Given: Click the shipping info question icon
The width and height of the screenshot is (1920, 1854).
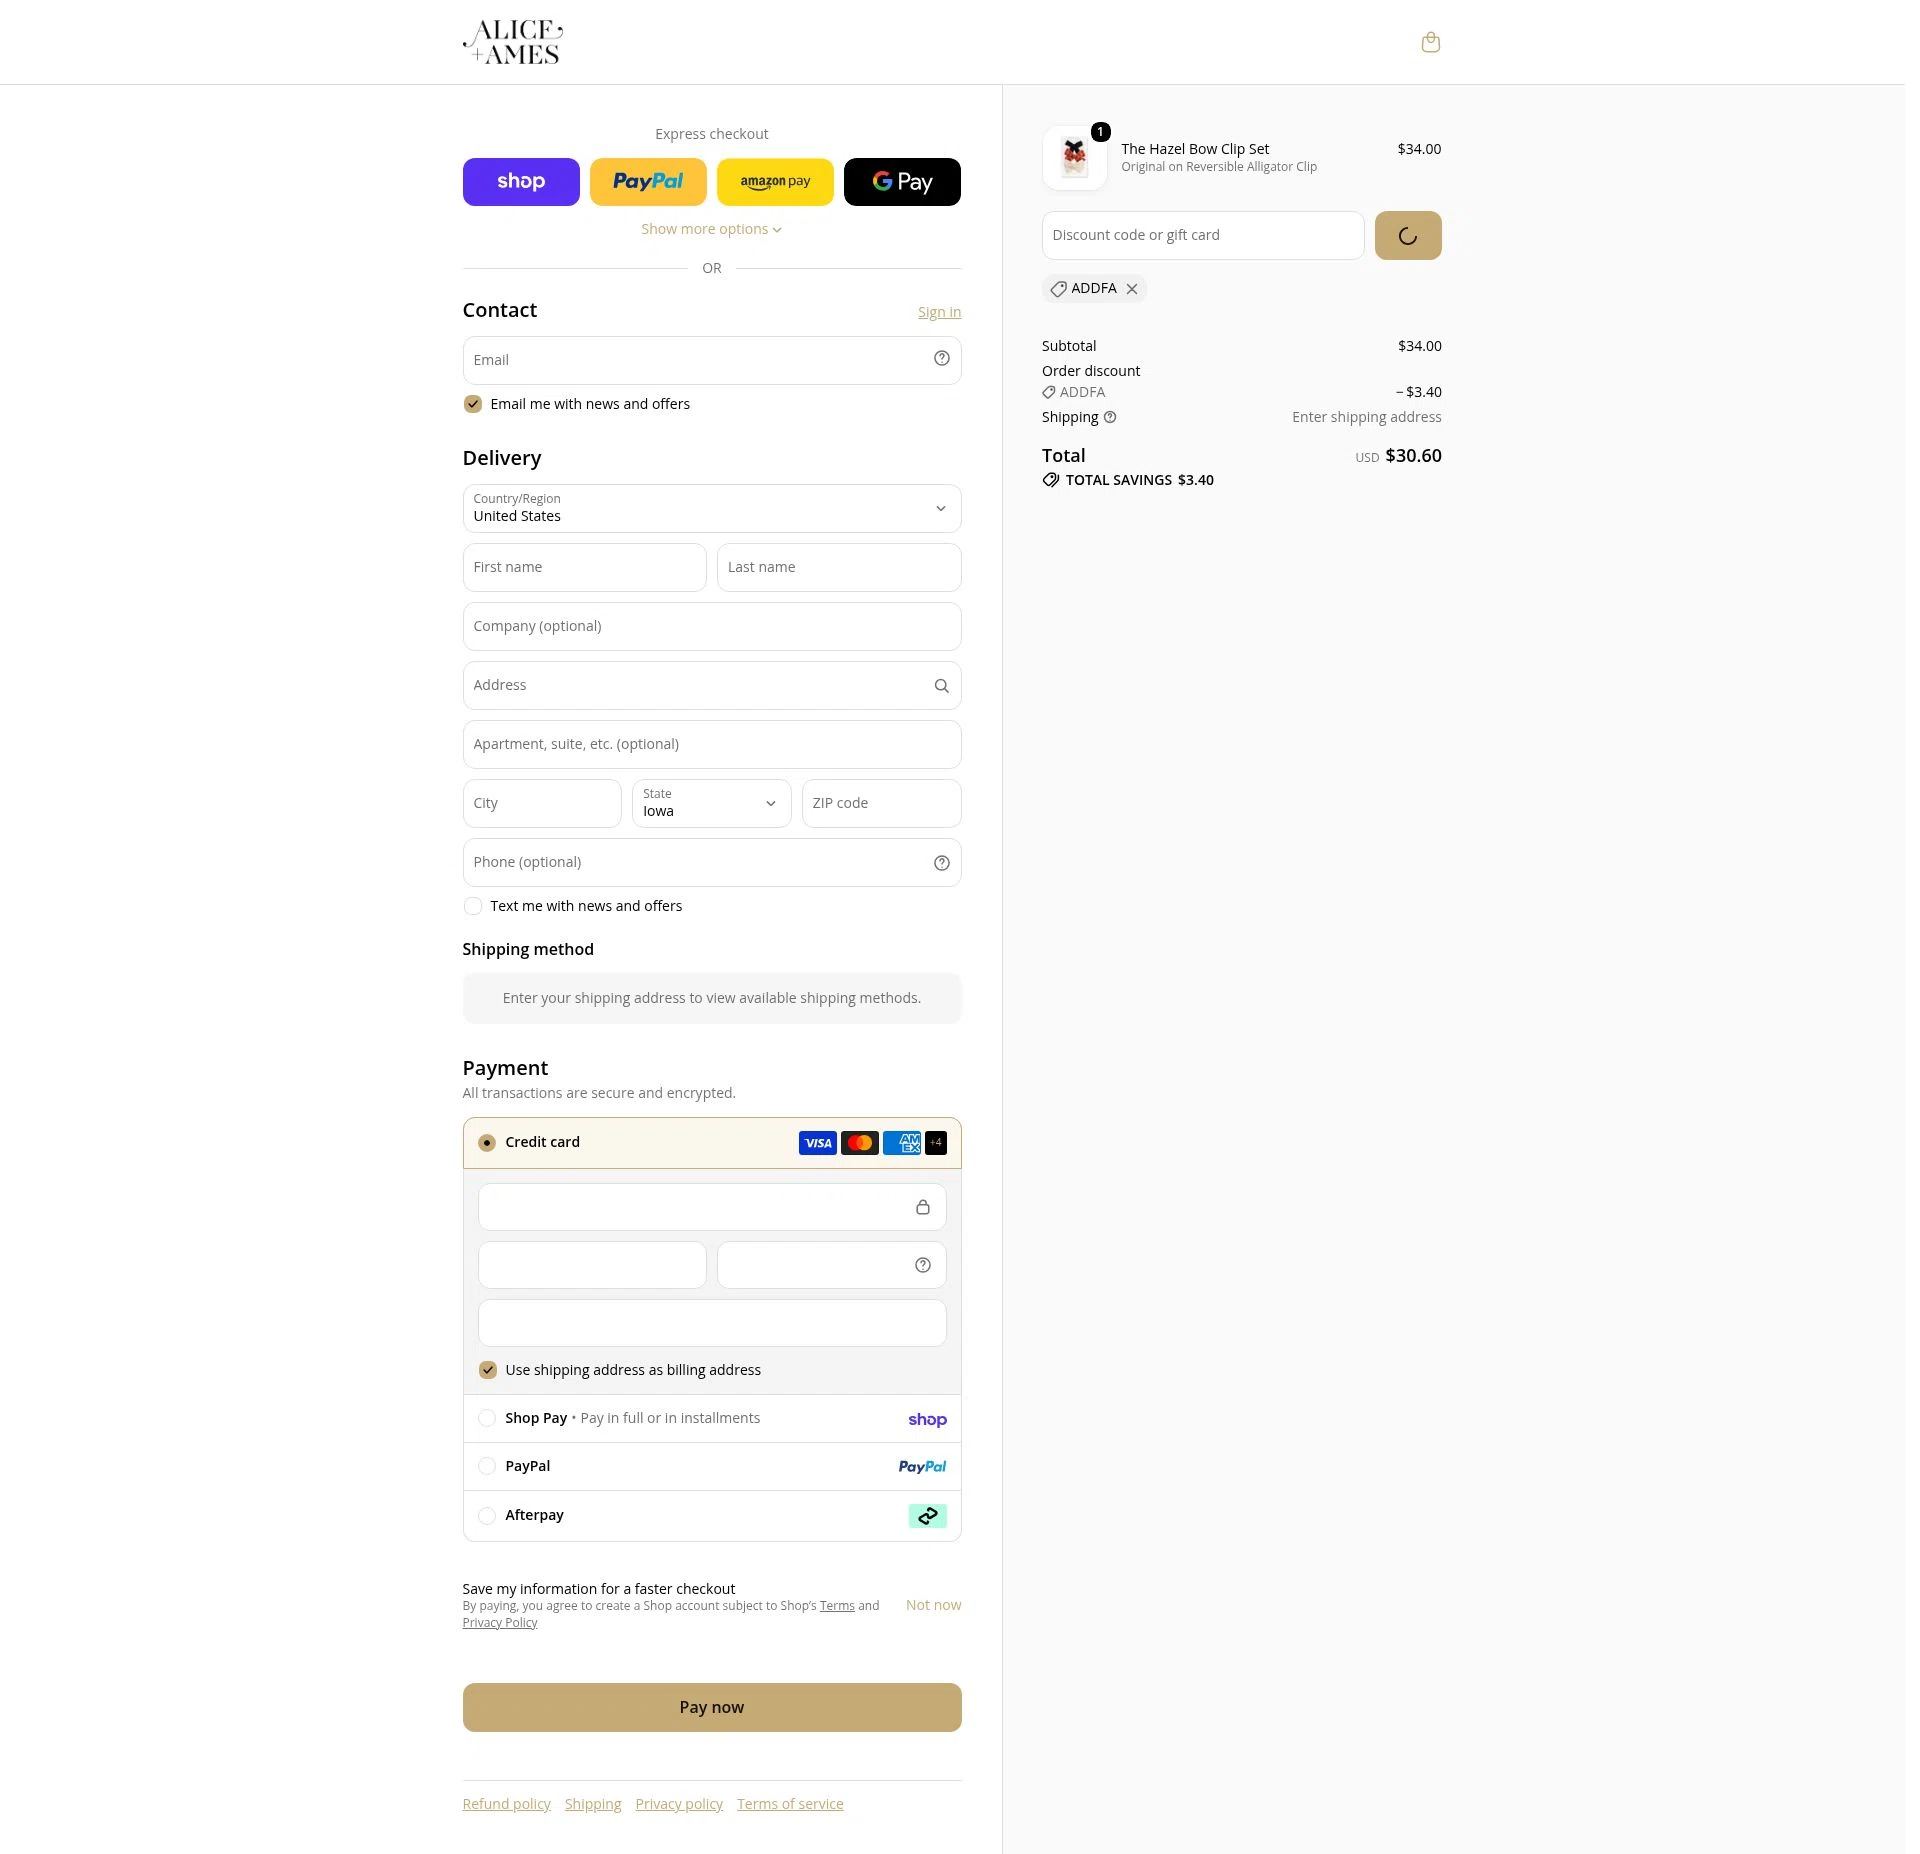Looking at the screenshot, I should click(1110, 417).
